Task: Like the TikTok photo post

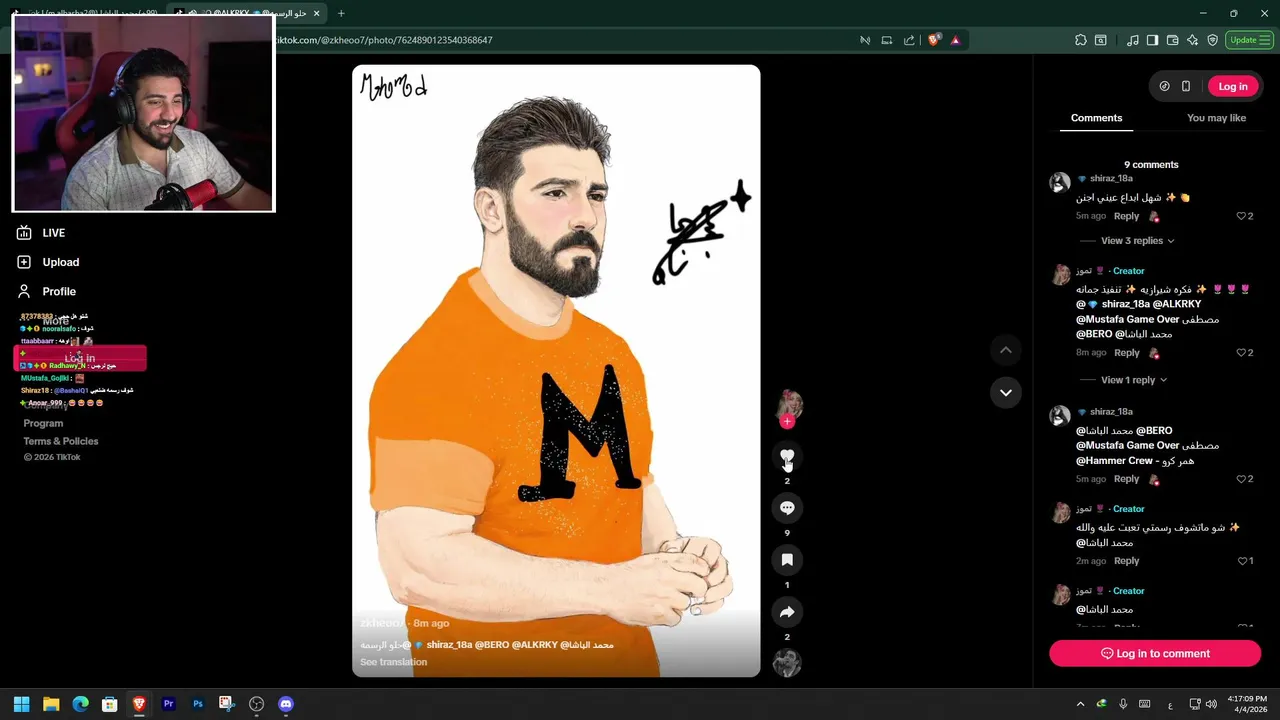Action: click(787, 456)
